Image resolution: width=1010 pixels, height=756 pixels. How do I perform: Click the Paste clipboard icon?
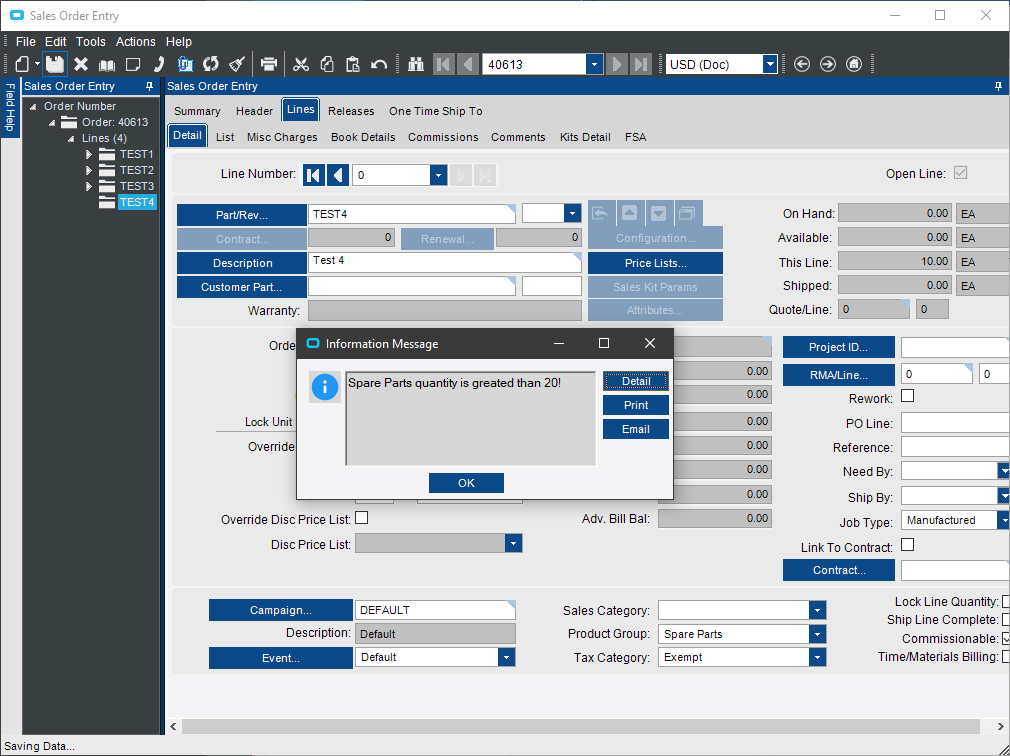click(353, 64)
